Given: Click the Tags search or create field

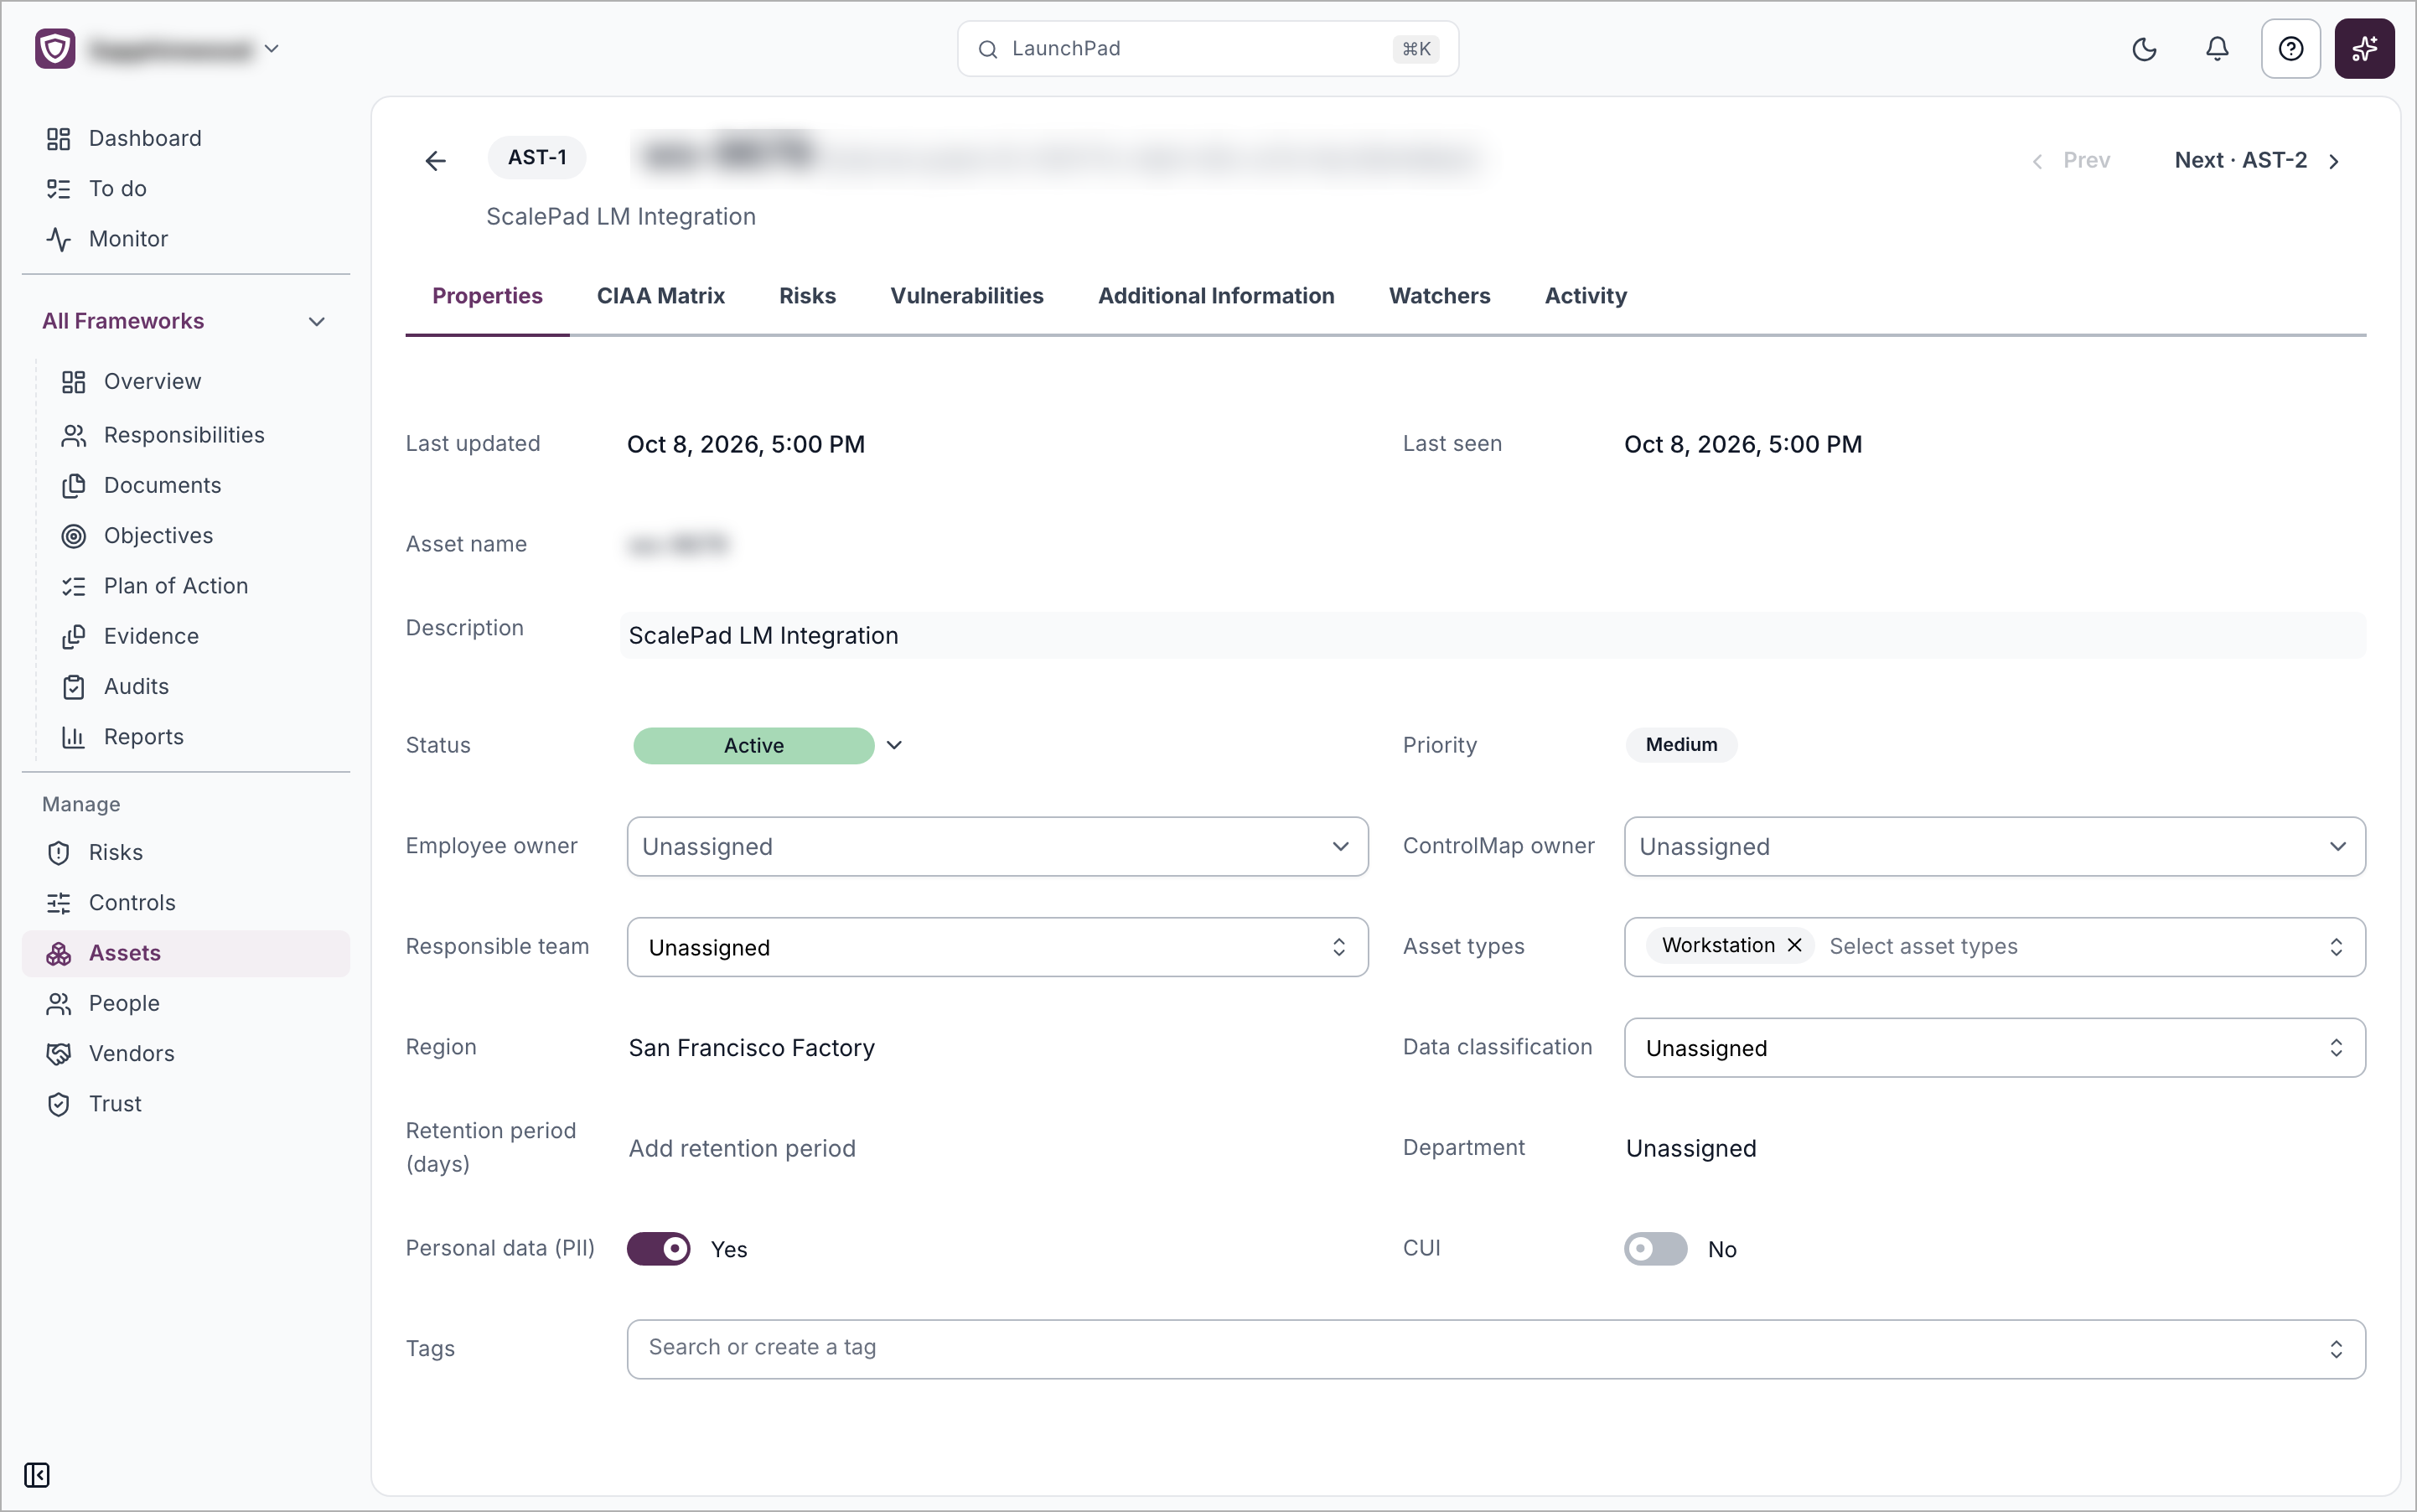Looking at the screenshot, I should 1495,1349.
